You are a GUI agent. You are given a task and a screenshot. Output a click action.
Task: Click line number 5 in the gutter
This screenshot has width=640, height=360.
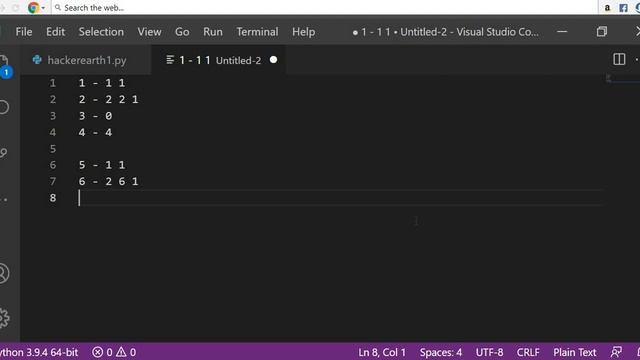53,149
